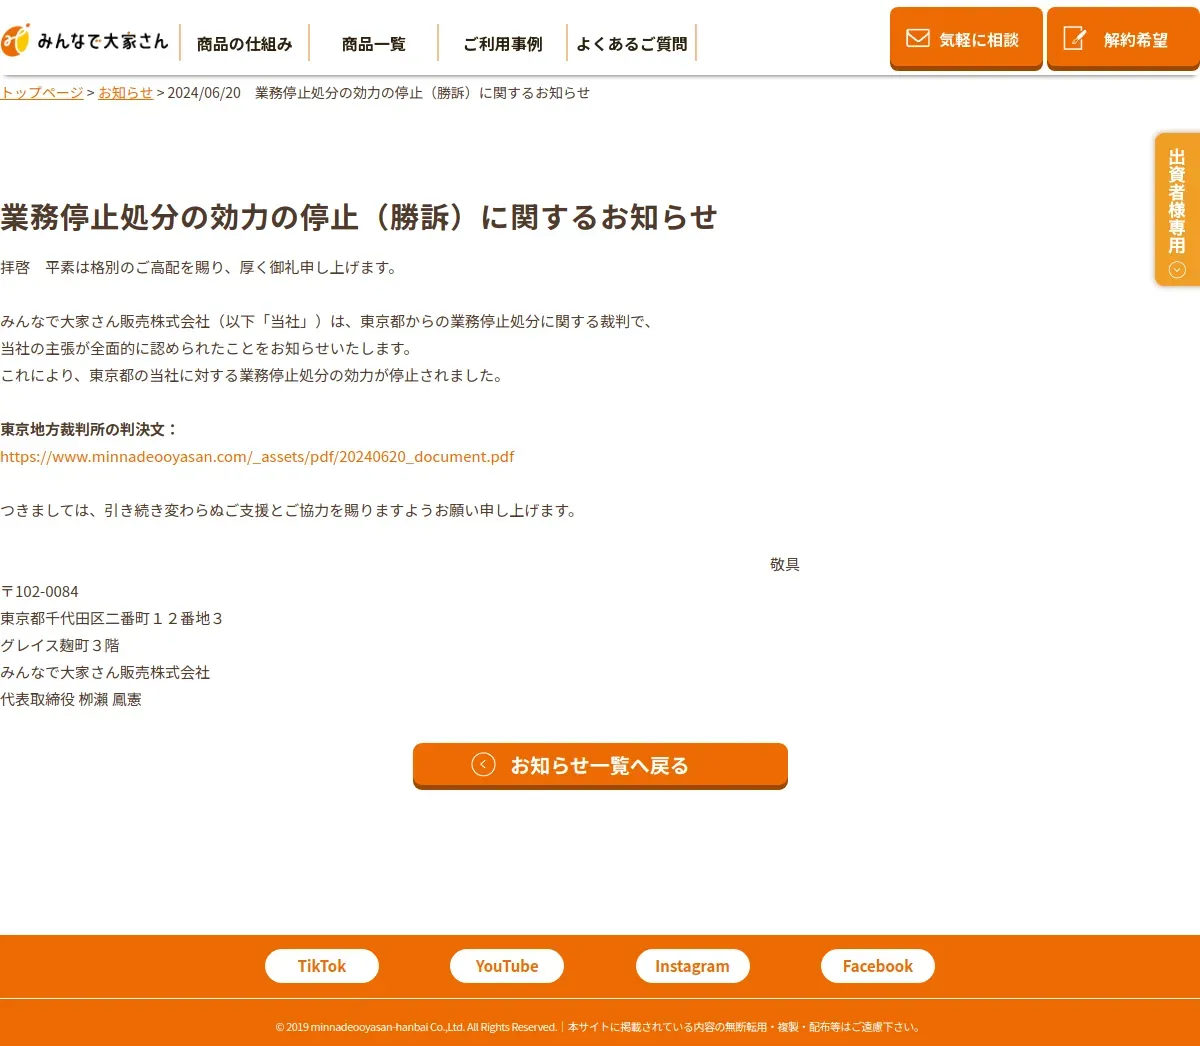Click the text 代表取締役 栁瀨 鳳憲
Image resolution: width=1200 pixels, height=1046 pixels.
coord(71,699)
